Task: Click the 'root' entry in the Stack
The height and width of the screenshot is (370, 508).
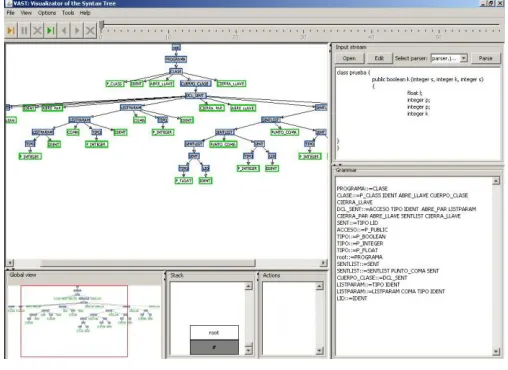Action: pos(214,333)
